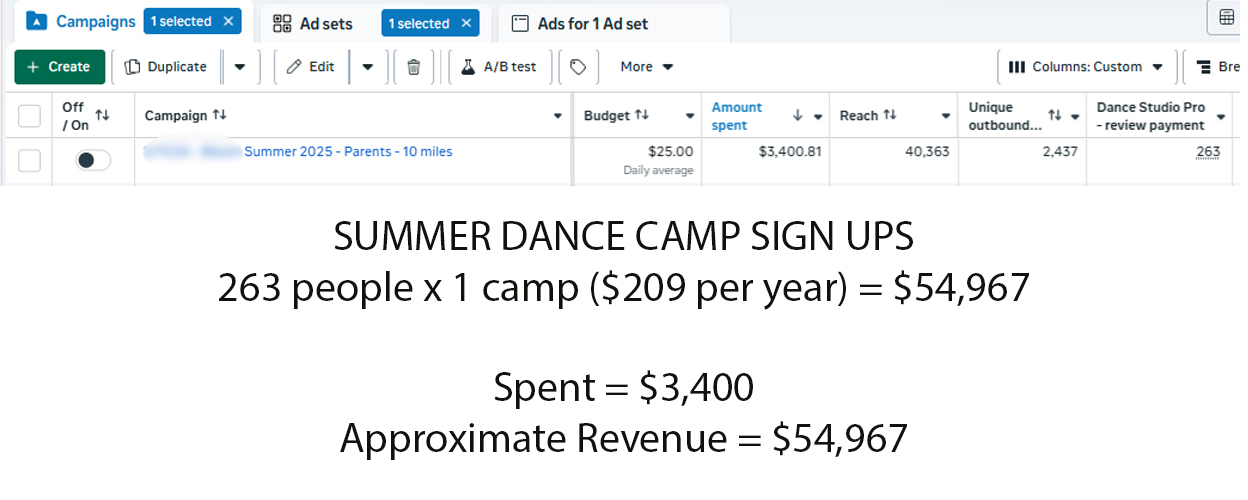Image resolution: width=1248 pixels, height=500 pixels.
Task: Click the grid icon at top right
Action: click(1227, 17)
